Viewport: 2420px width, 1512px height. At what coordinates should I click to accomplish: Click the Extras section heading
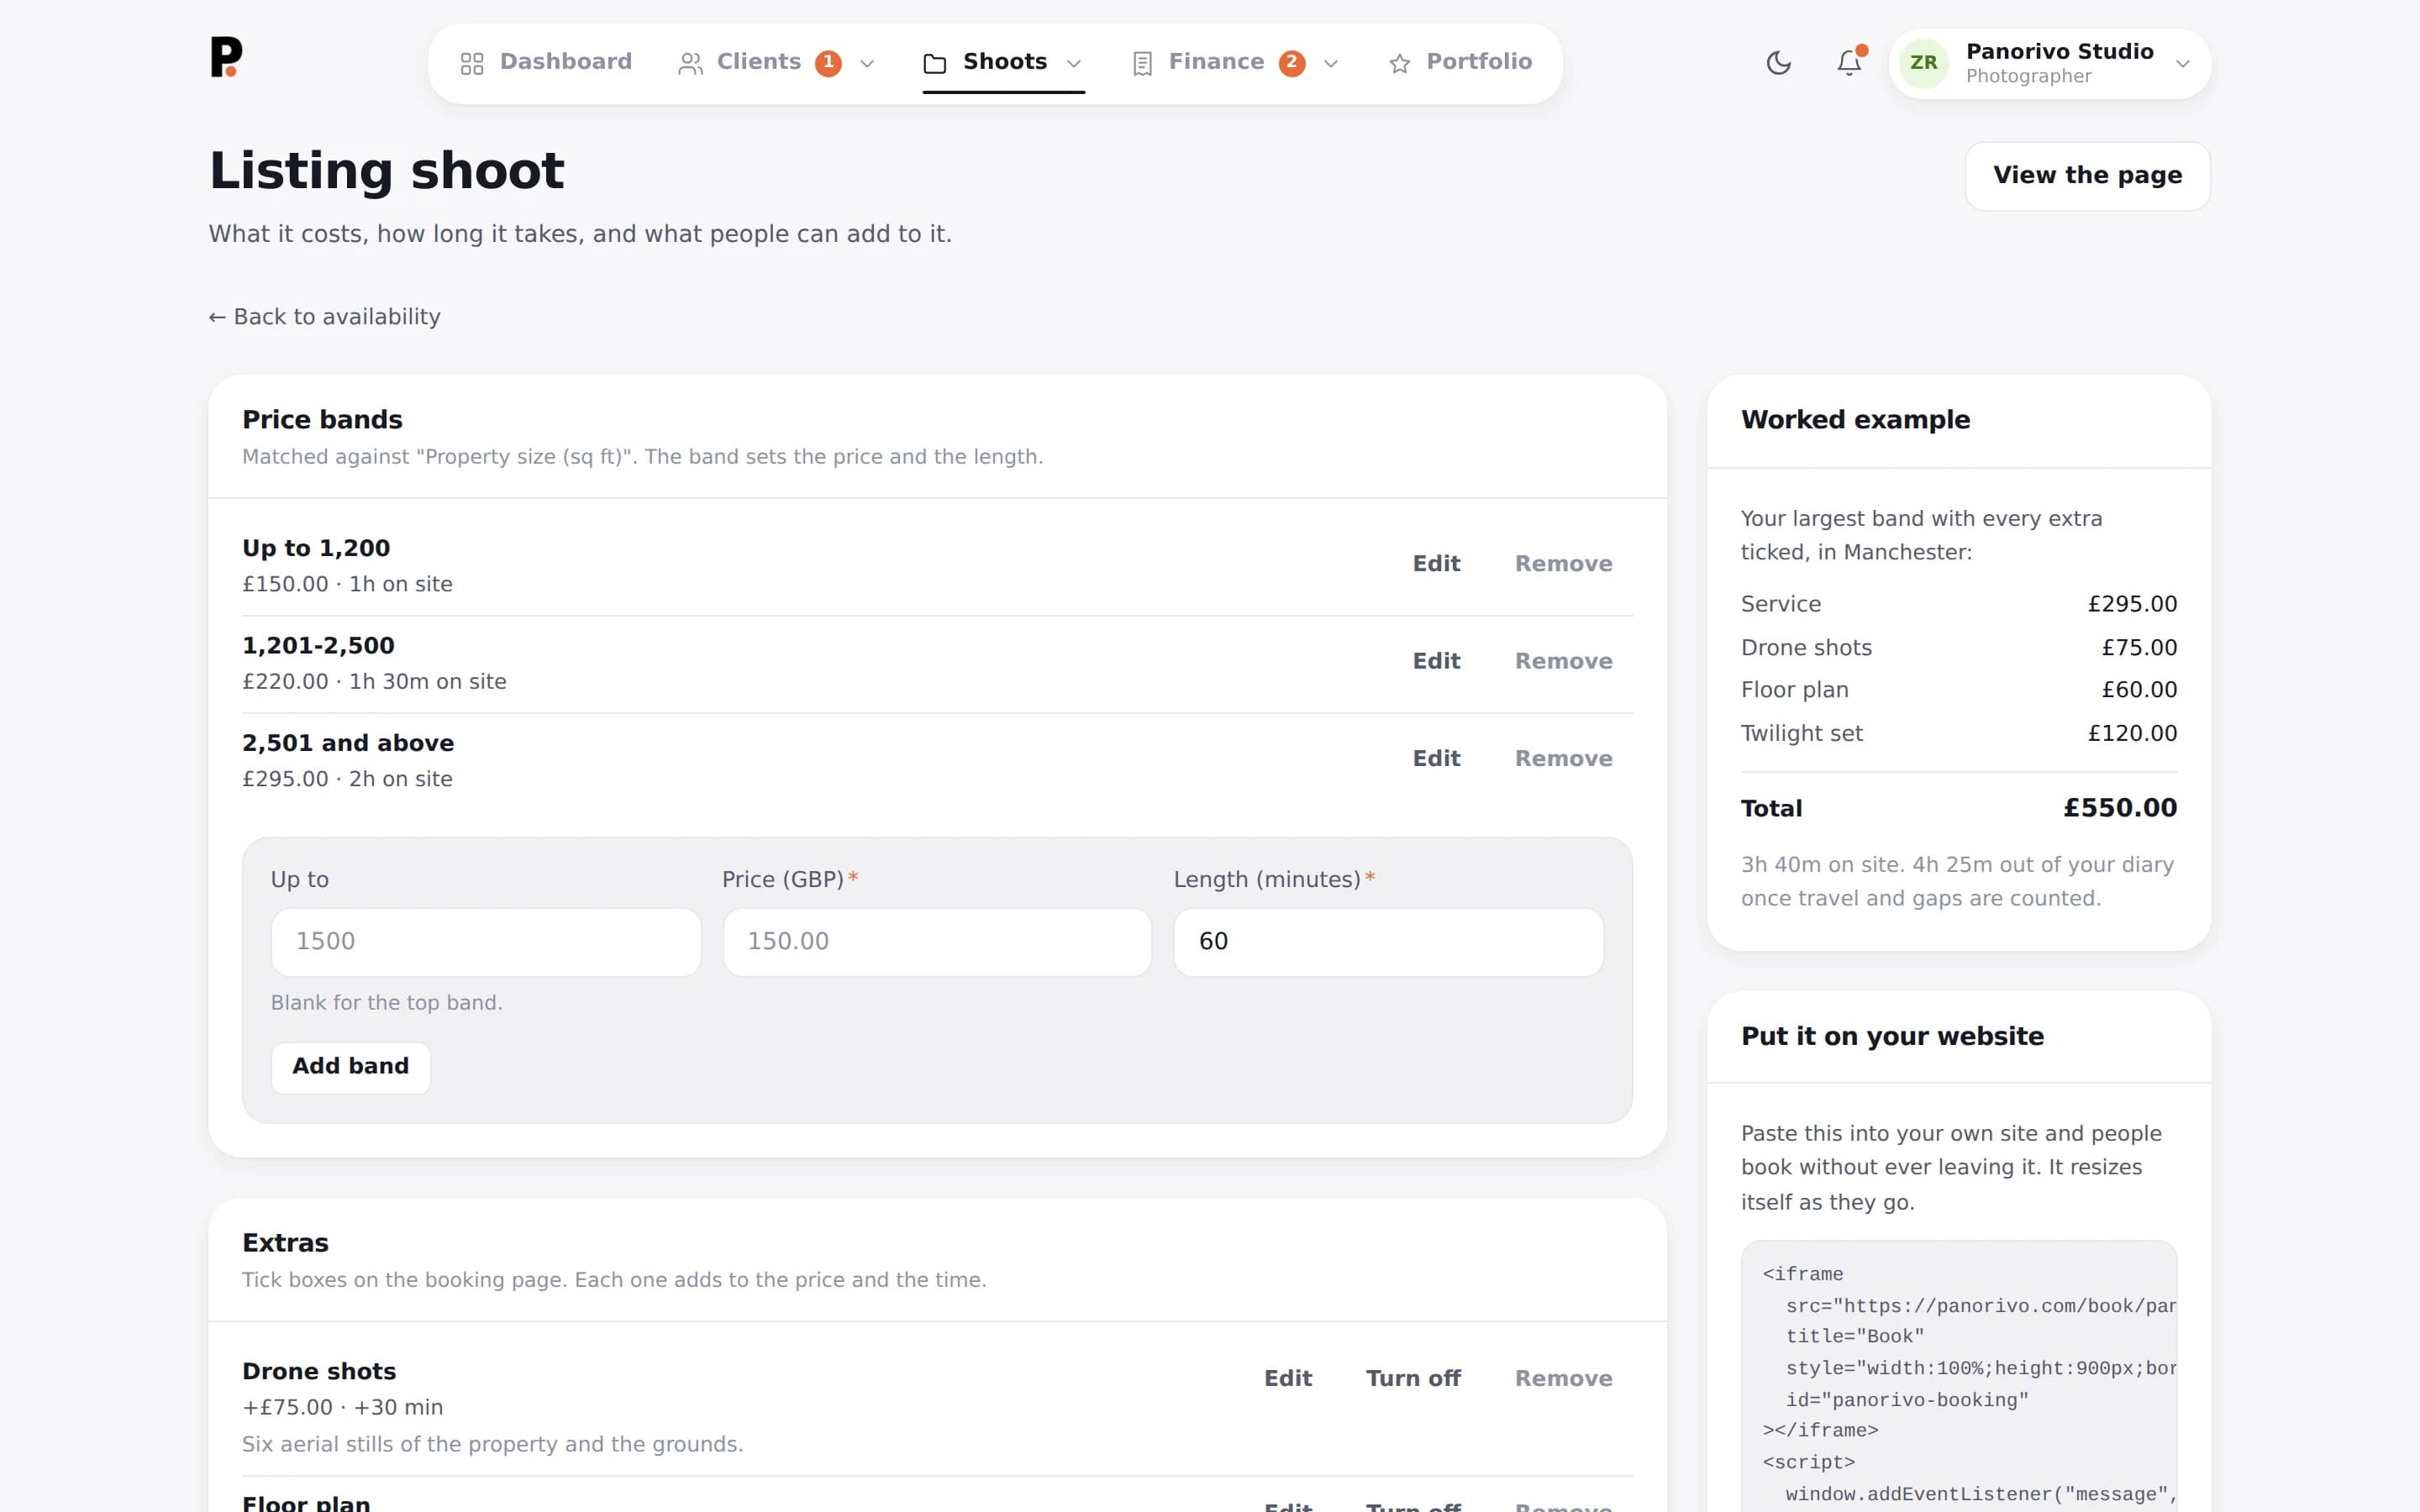[285, 1243]
